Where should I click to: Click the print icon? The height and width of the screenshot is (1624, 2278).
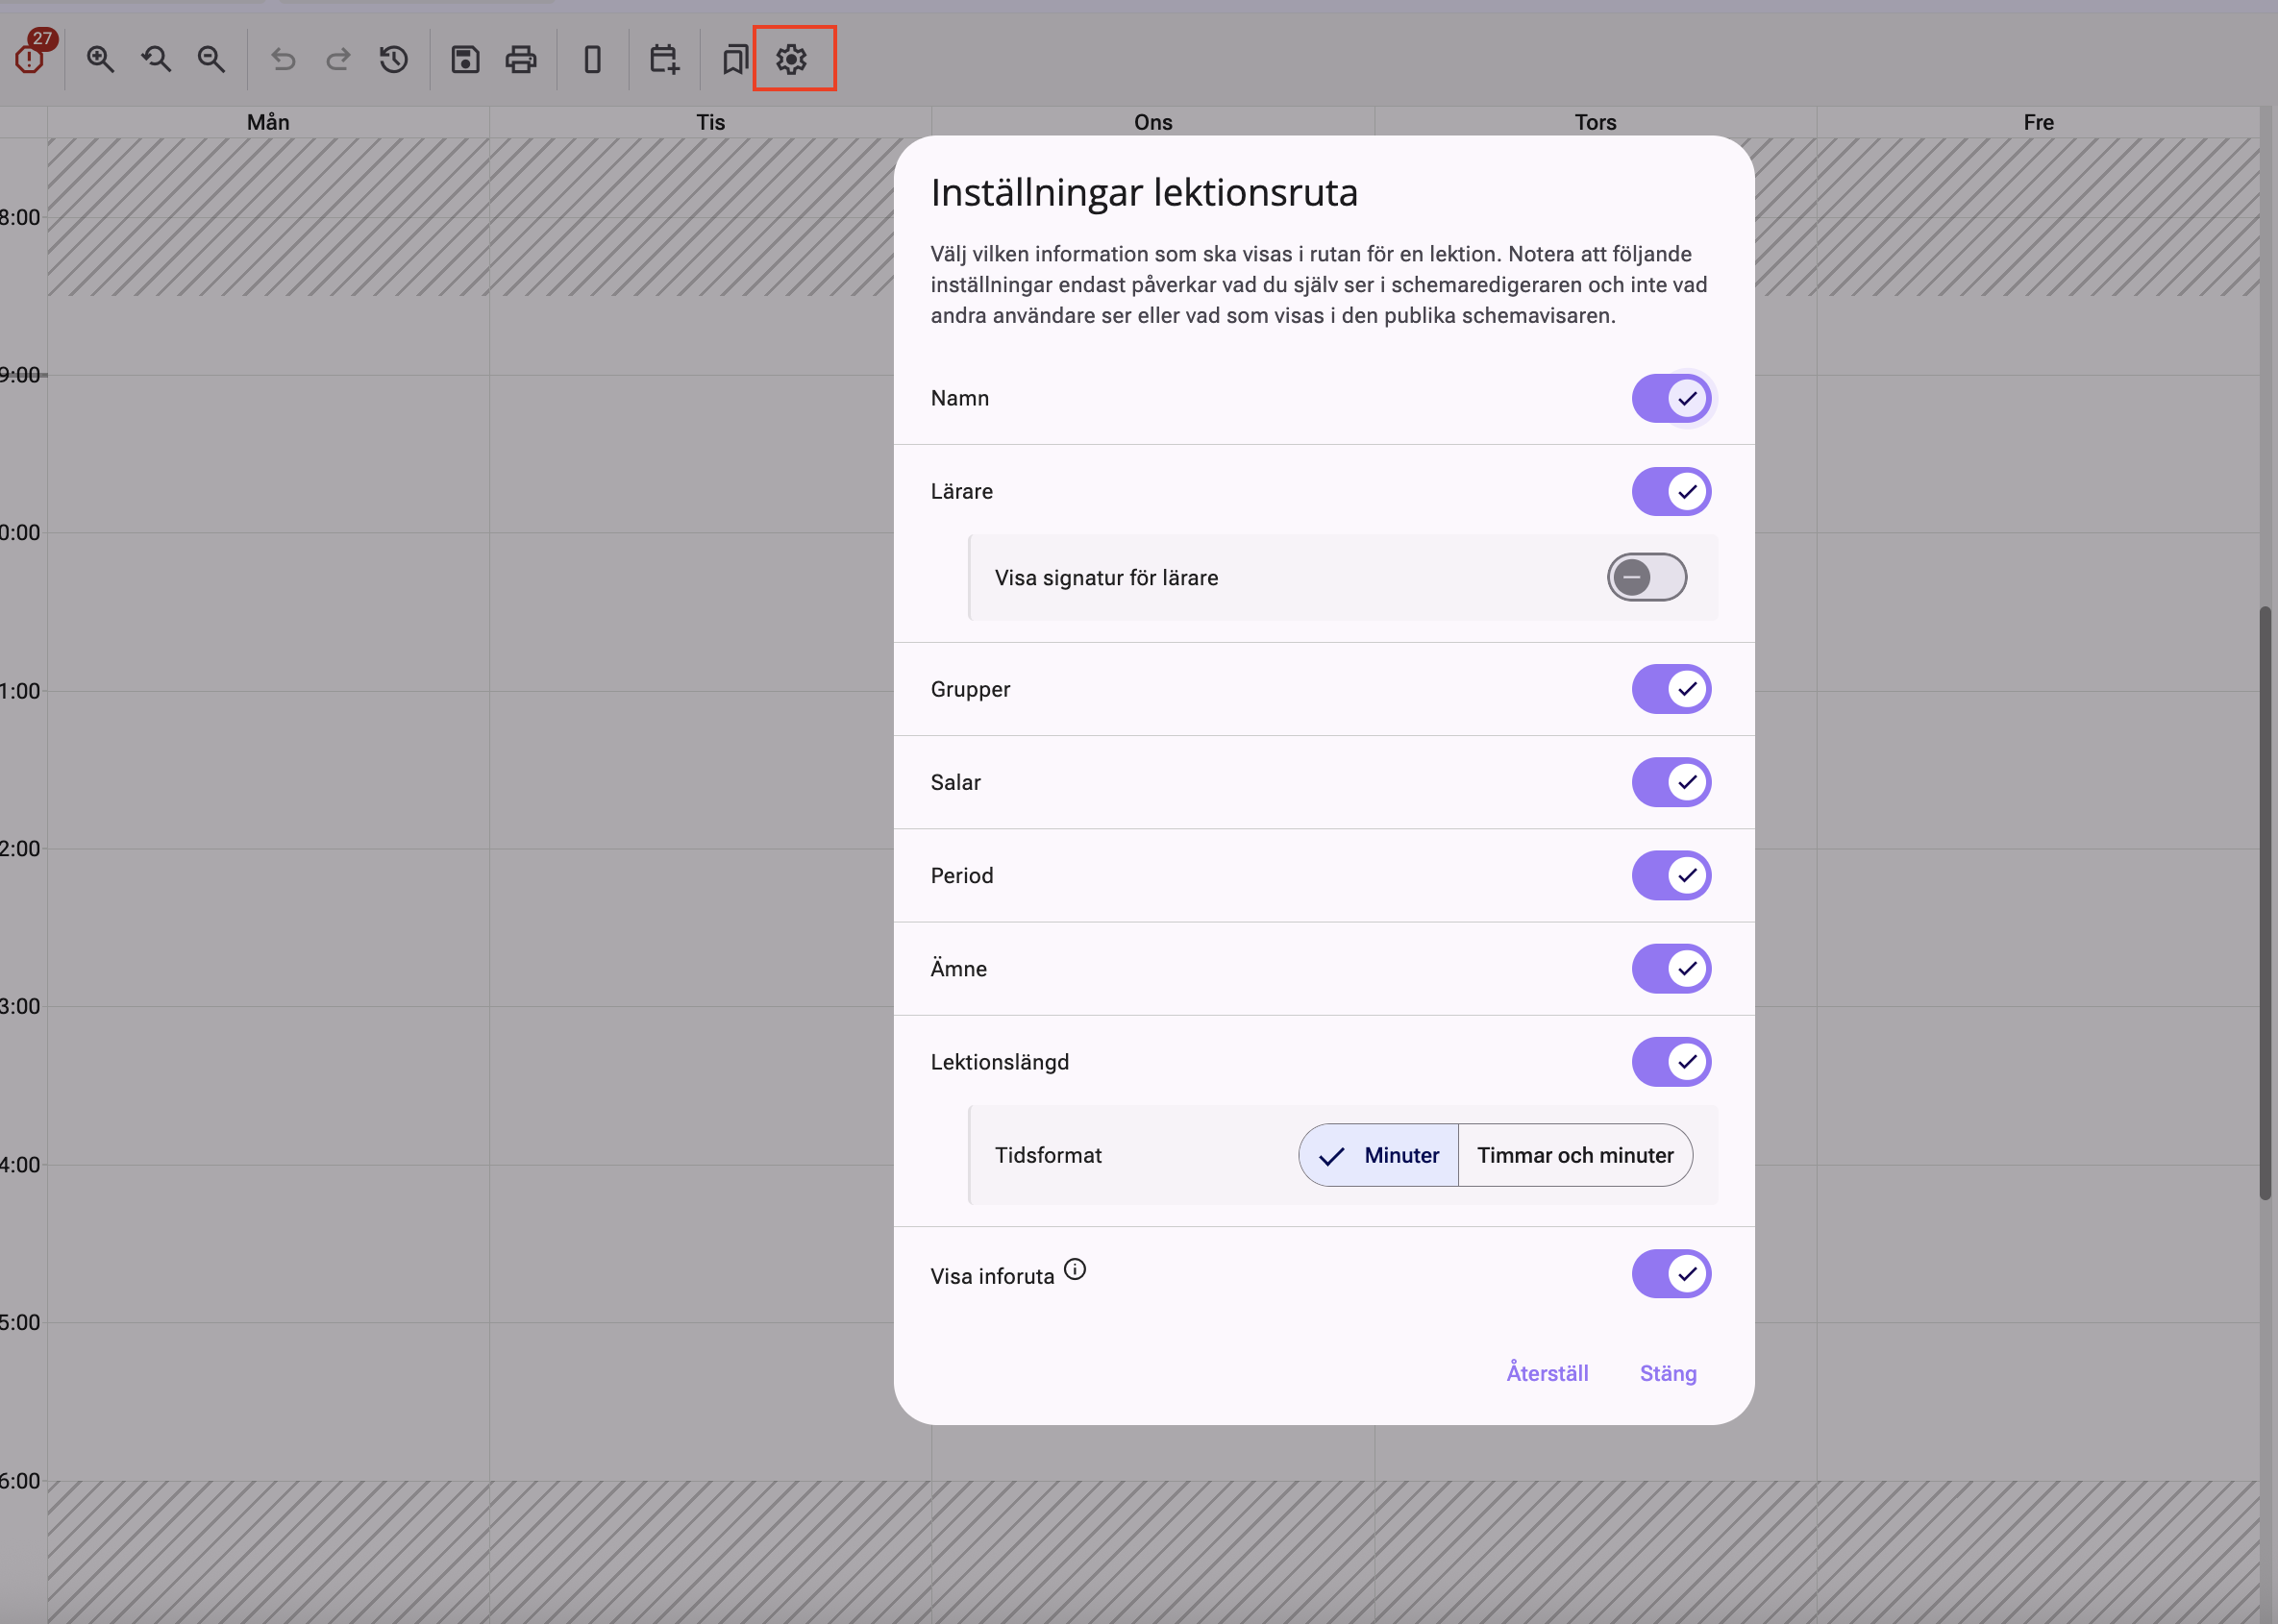tap(521, 59)
